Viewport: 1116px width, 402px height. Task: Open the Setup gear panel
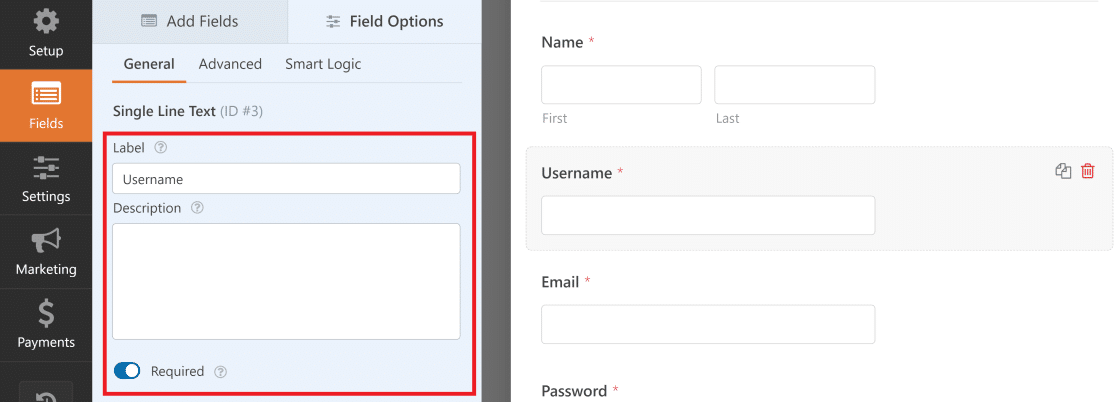coord(46,33)
